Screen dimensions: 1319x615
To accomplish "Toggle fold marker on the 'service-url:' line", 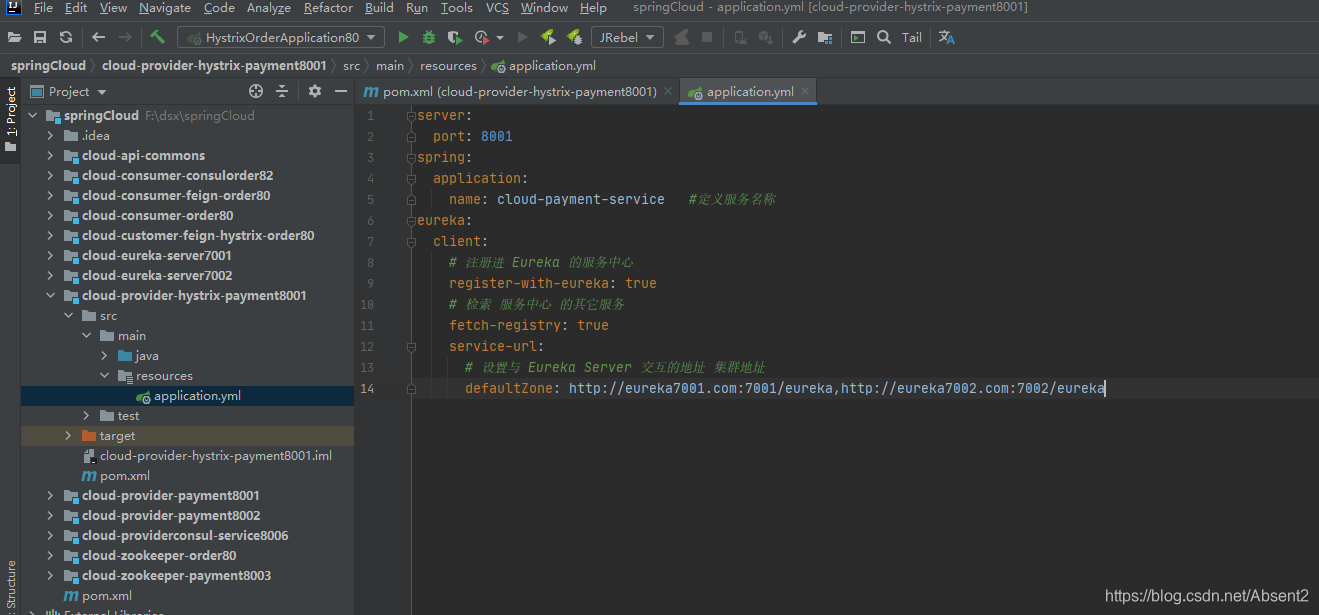I will (411, 347).
